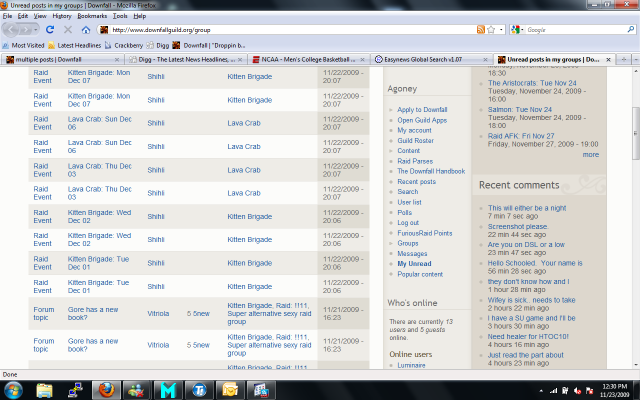Image resolution: width=640 pixels, height=400 pixels.
Task: Open the Popular content link
Action: (x=420, y=274)
